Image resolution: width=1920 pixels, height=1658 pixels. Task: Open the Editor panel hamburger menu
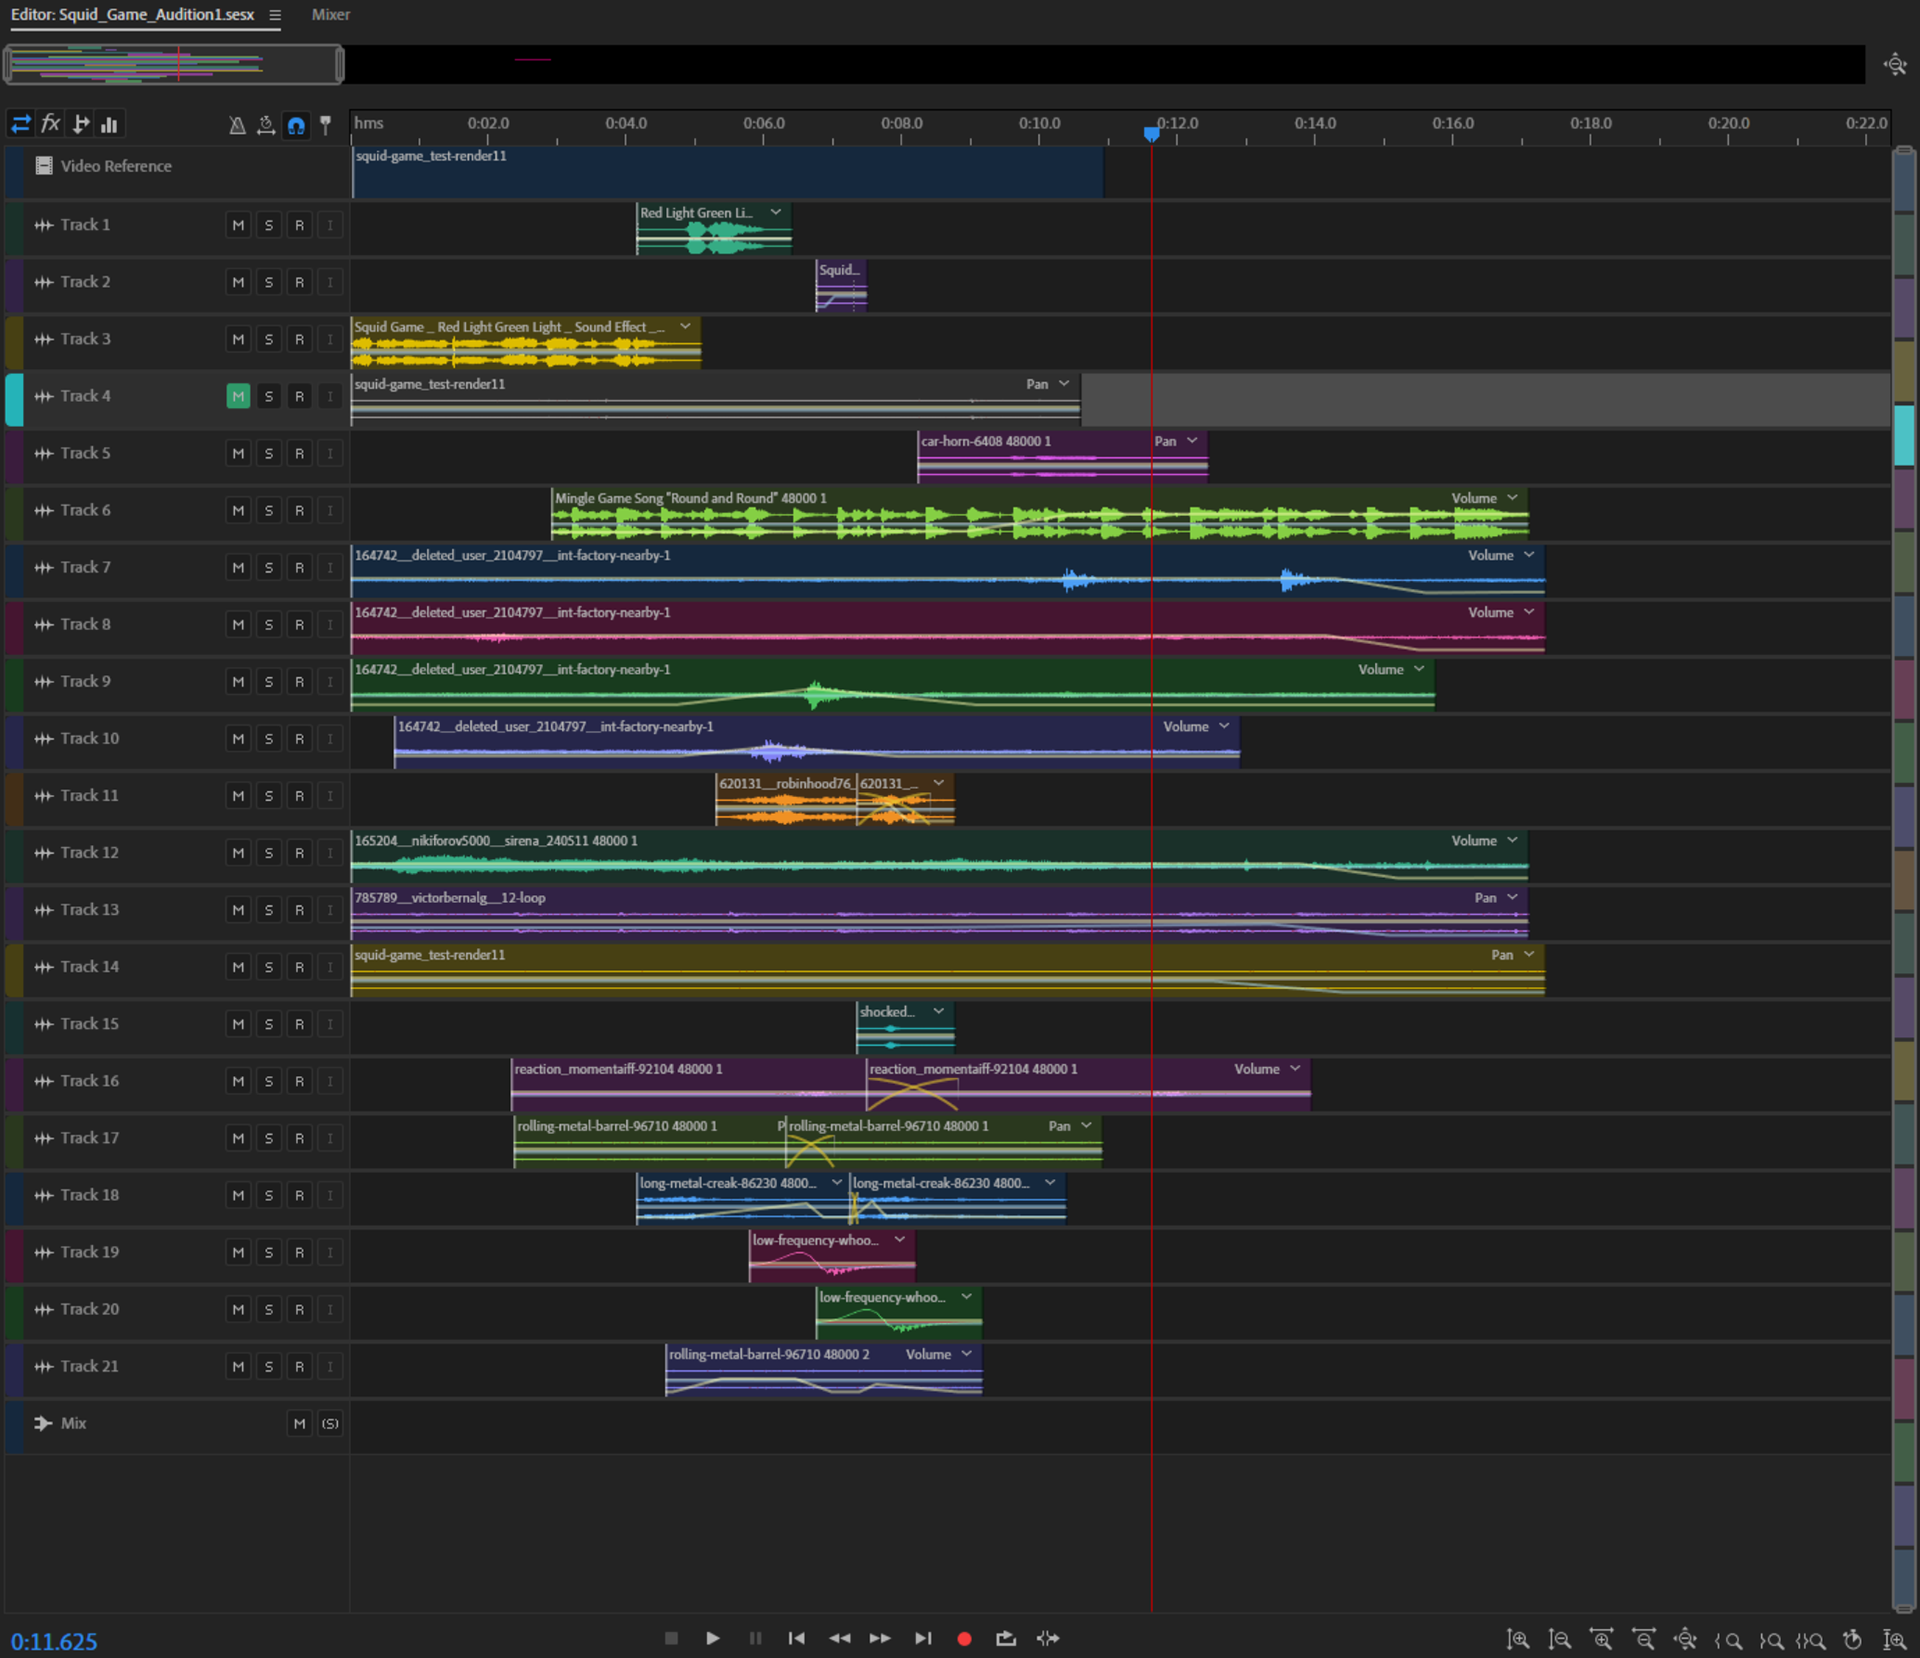275,15
